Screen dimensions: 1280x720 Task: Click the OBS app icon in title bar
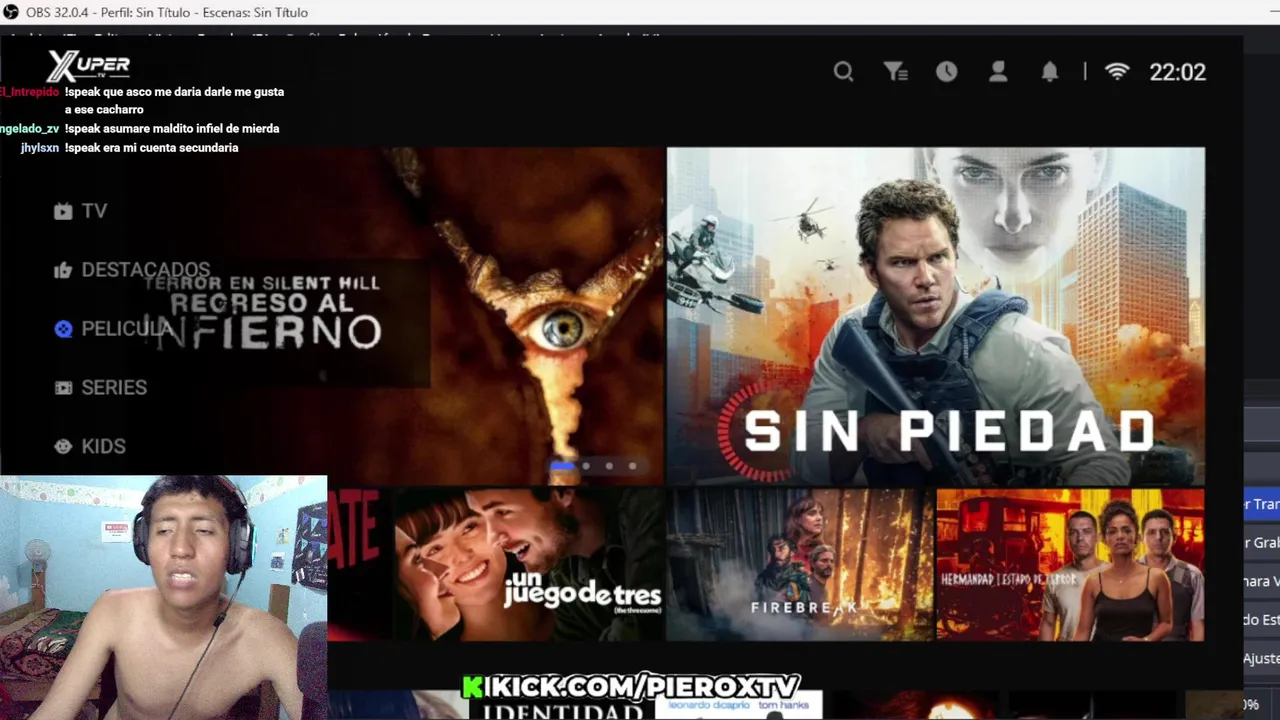pyautogui.click(x=11, y=12)
